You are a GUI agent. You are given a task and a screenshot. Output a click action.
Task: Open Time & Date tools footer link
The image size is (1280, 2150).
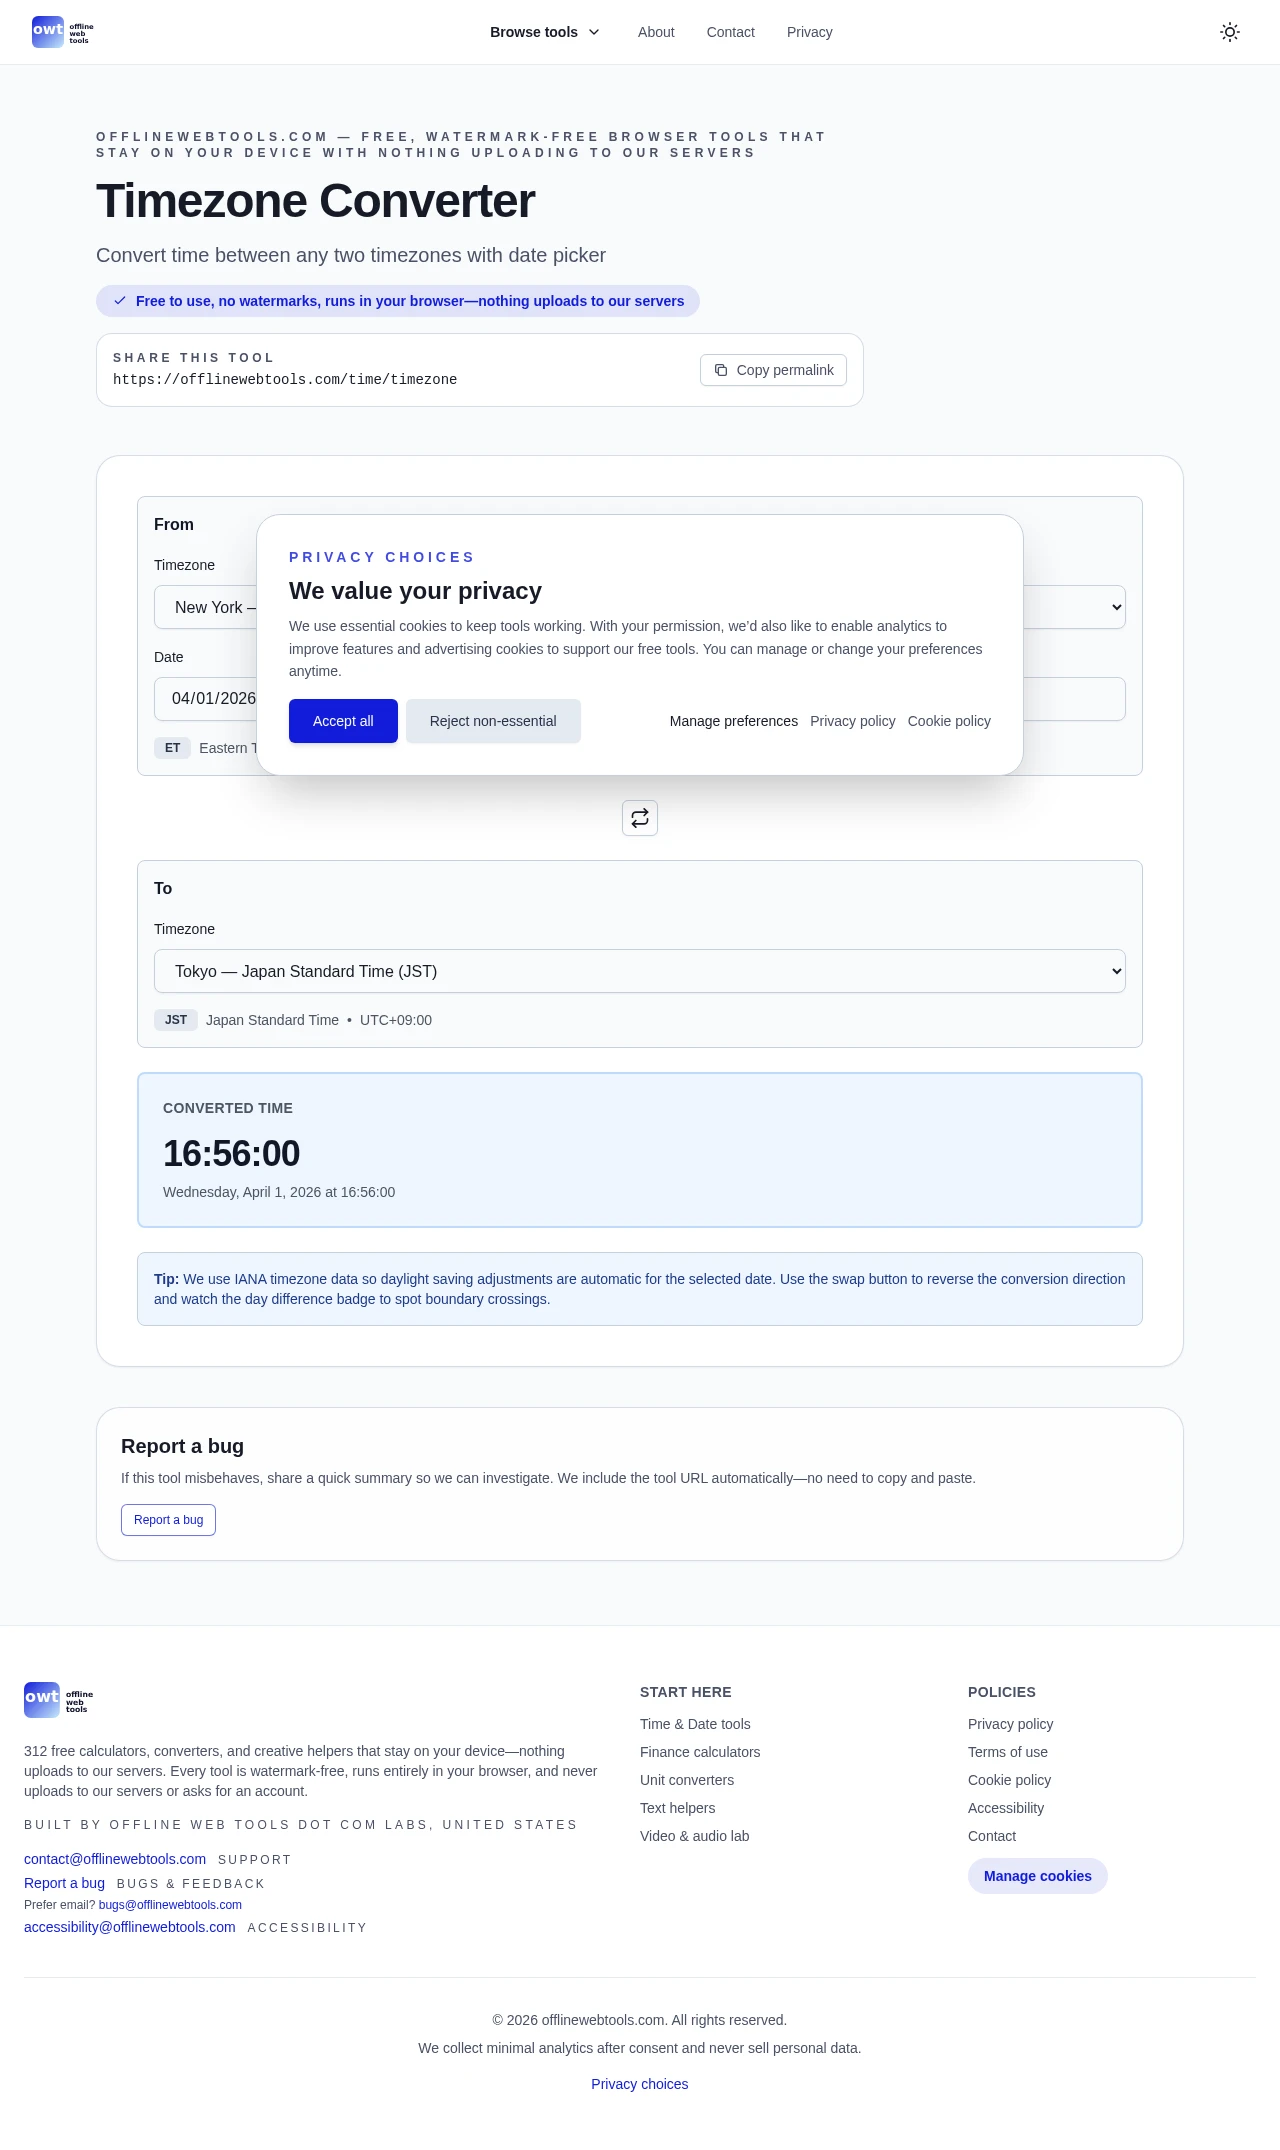point(695,1724)
